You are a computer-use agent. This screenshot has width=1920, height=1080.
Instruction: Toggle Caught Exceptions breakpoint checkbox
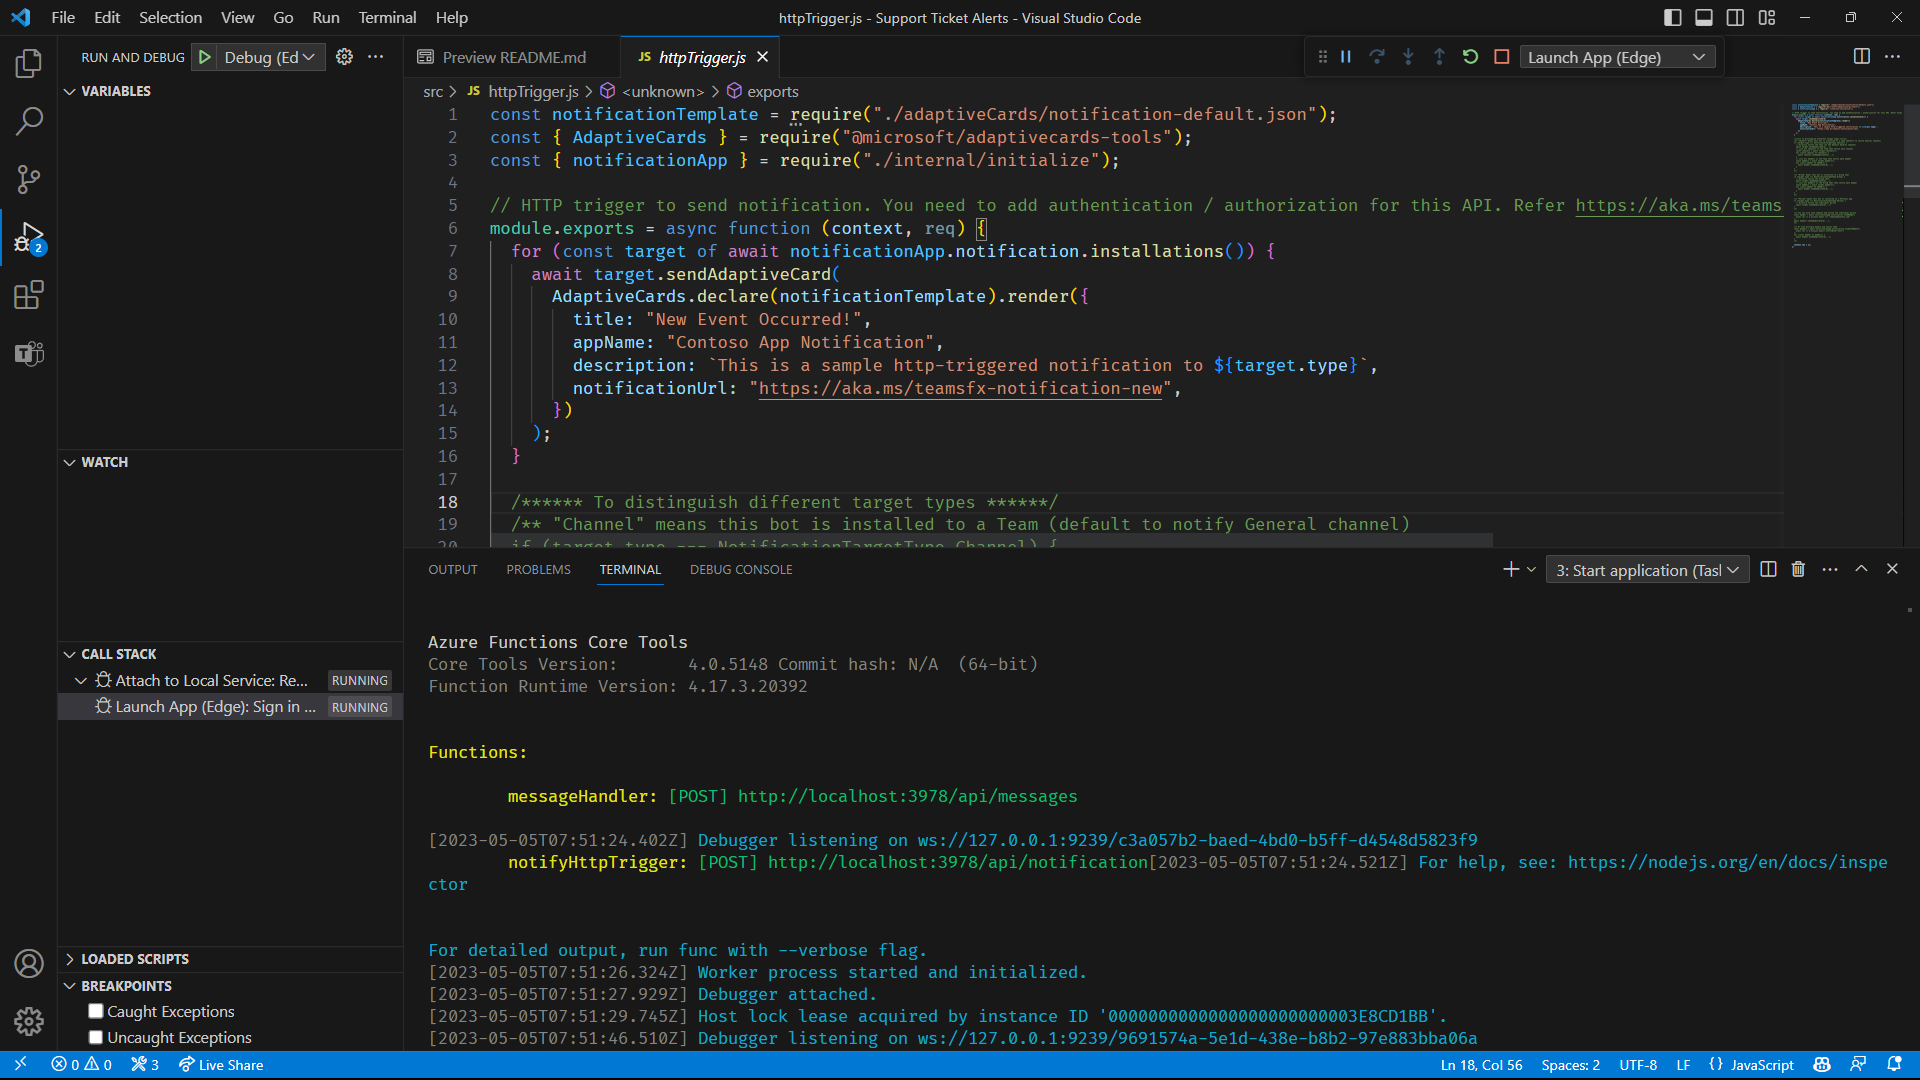click(x=94, y=1011)
